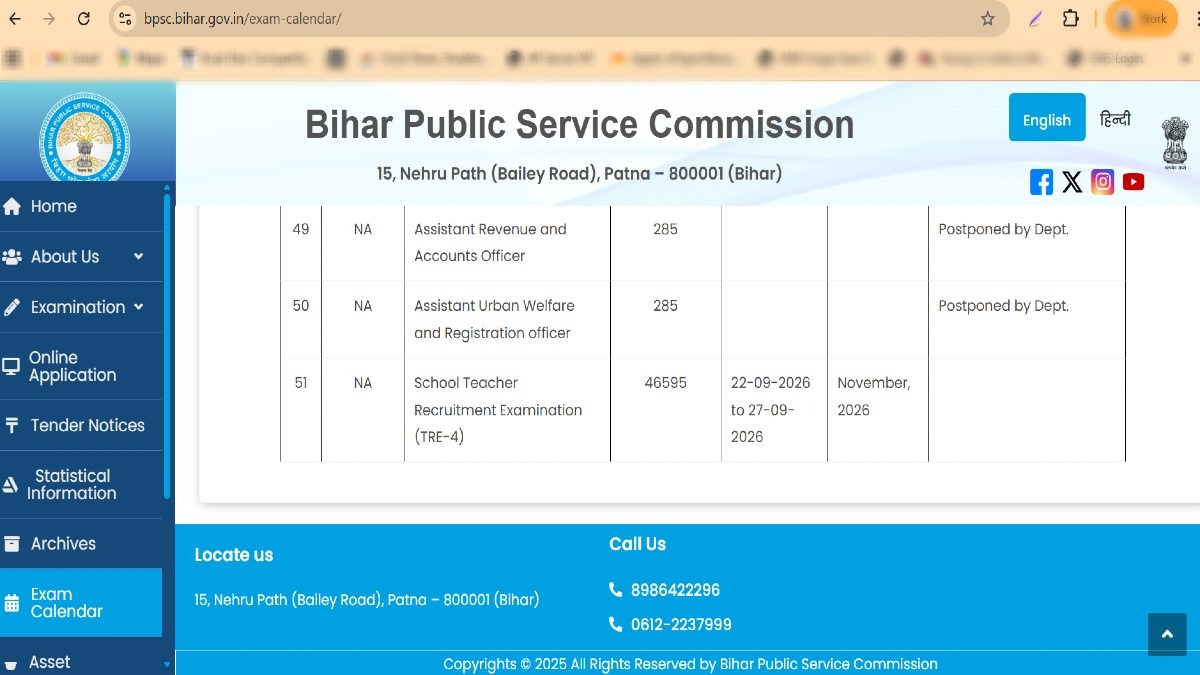This screenshot has width=1200, height=675.
Task: Open BPSC Facebook page icon
Action: 1041,182
